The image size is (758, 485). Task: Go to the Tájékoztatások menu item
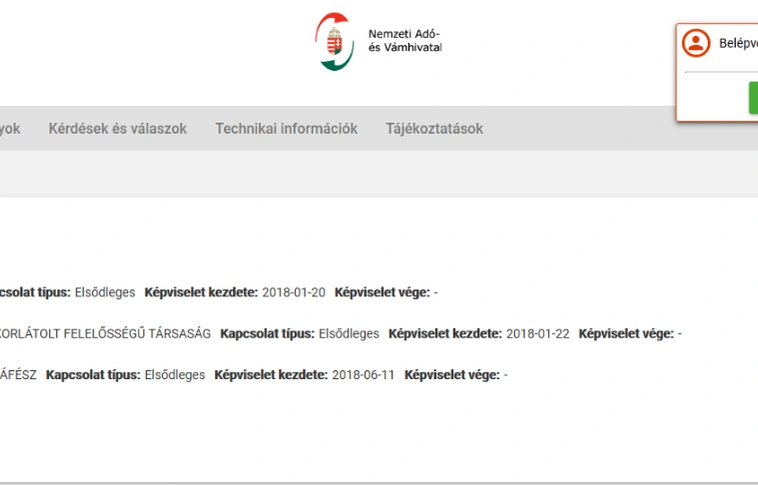[434, 129]
